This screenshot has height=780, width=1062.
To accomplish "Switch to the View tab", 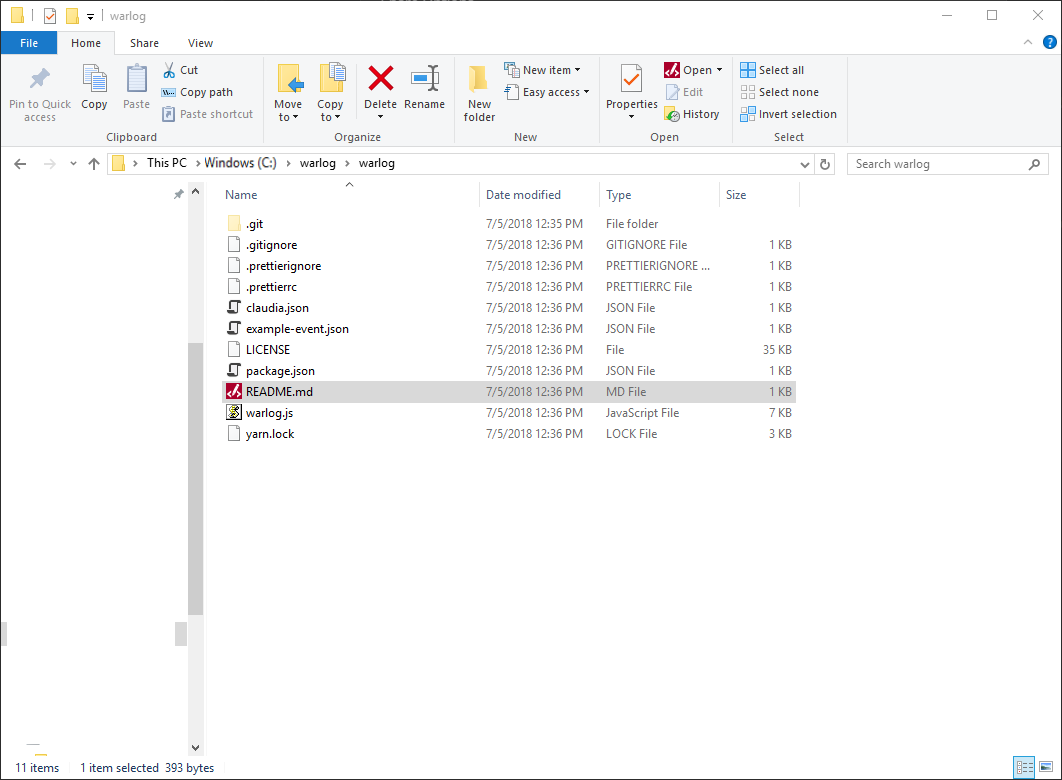I will pyautogui.click(x=200, y=43).
